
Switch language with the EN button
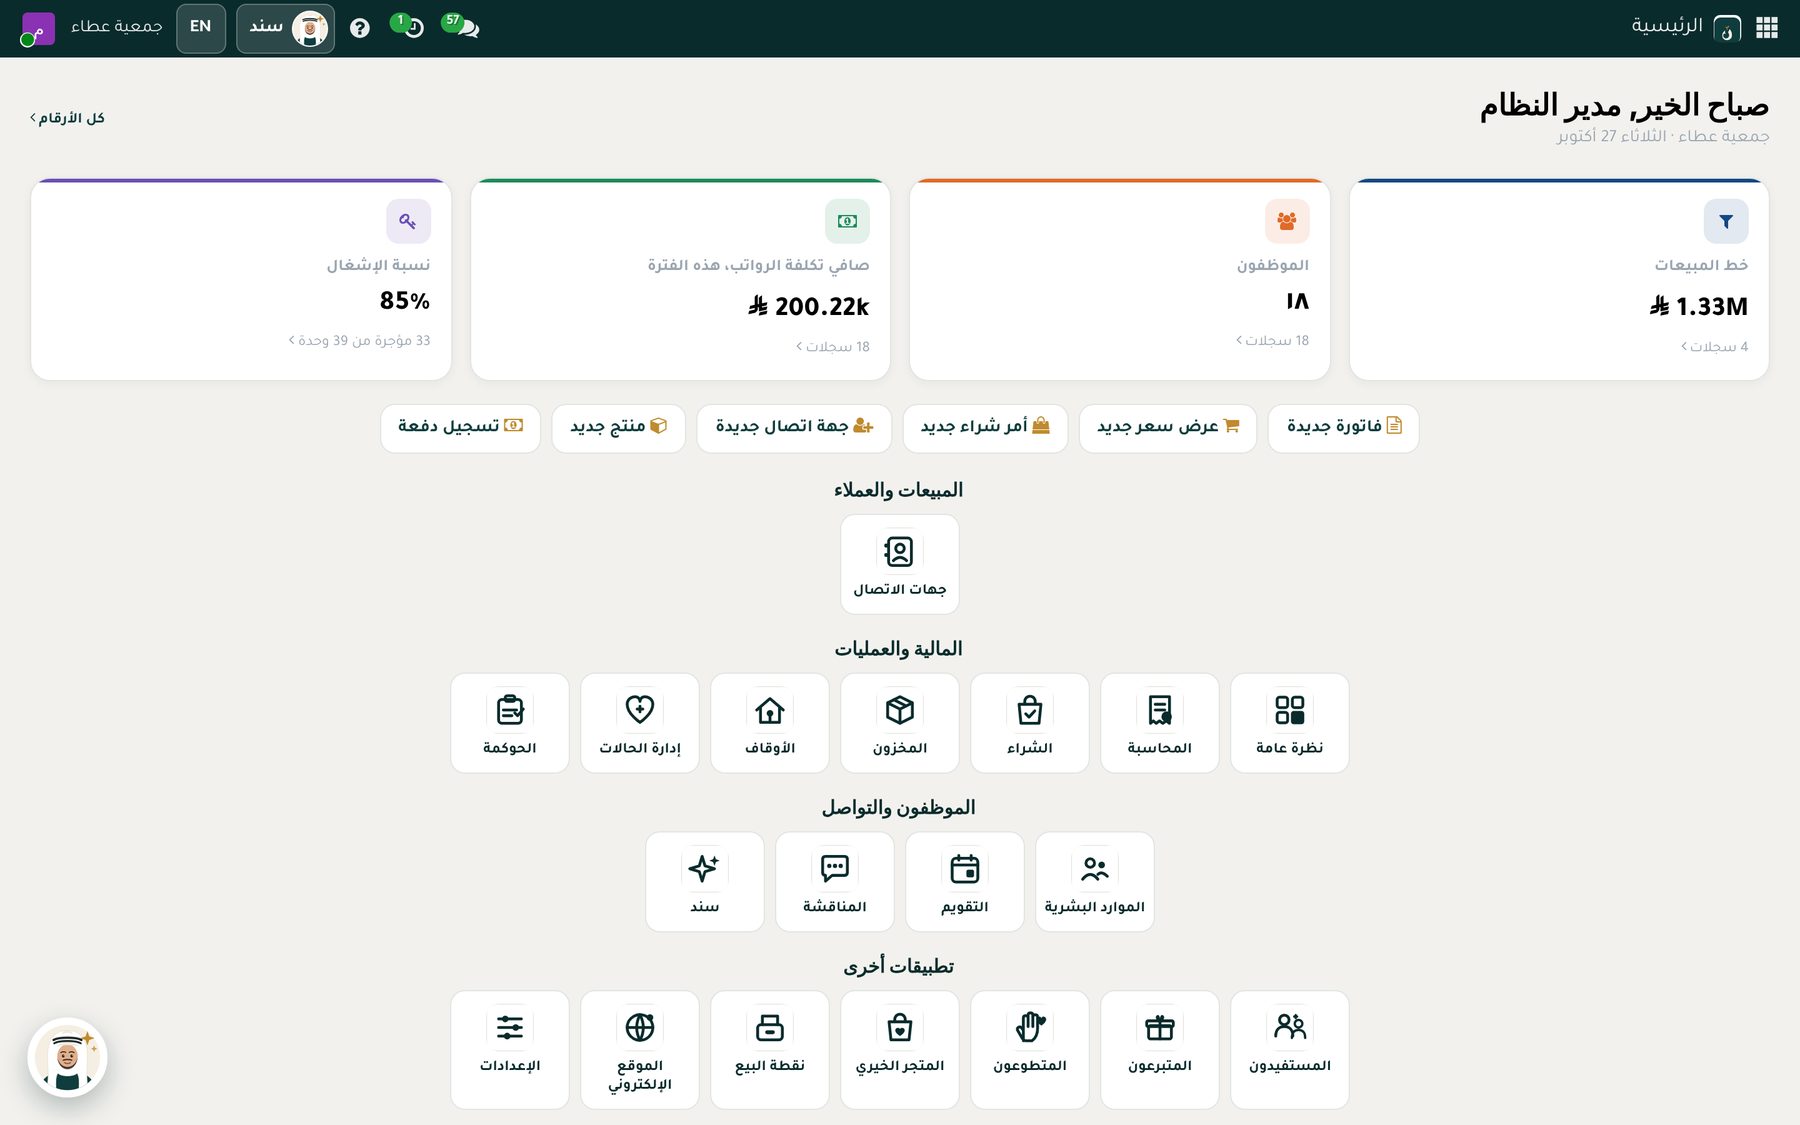[201, 28]
